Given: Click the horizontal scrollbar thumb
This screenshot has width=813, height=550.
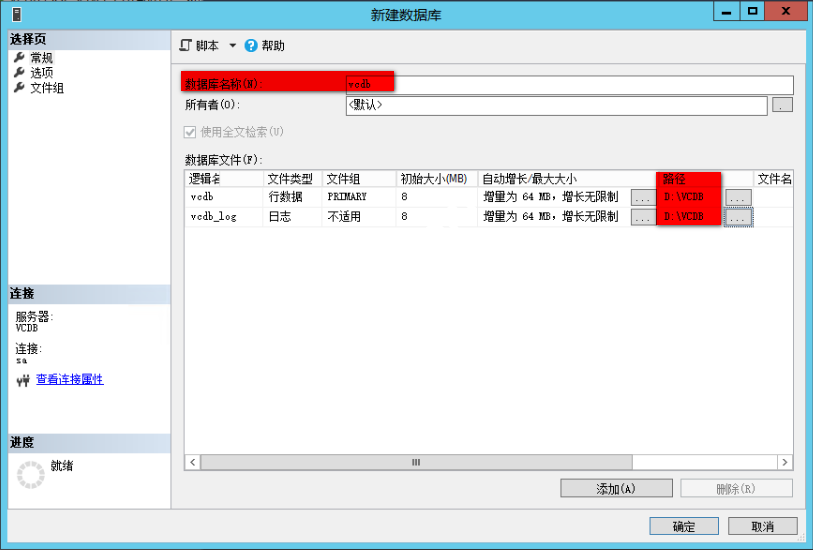Looking at the screenshot, I should [416, 462].
